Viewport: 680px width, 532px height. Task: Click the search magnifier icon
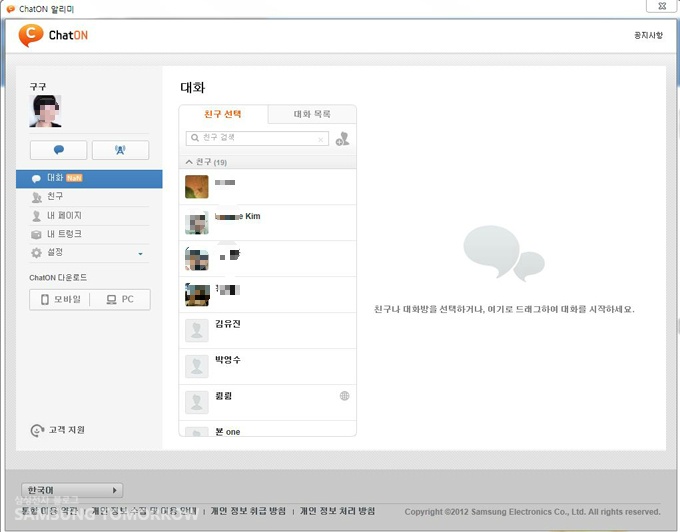pos(195,138)
